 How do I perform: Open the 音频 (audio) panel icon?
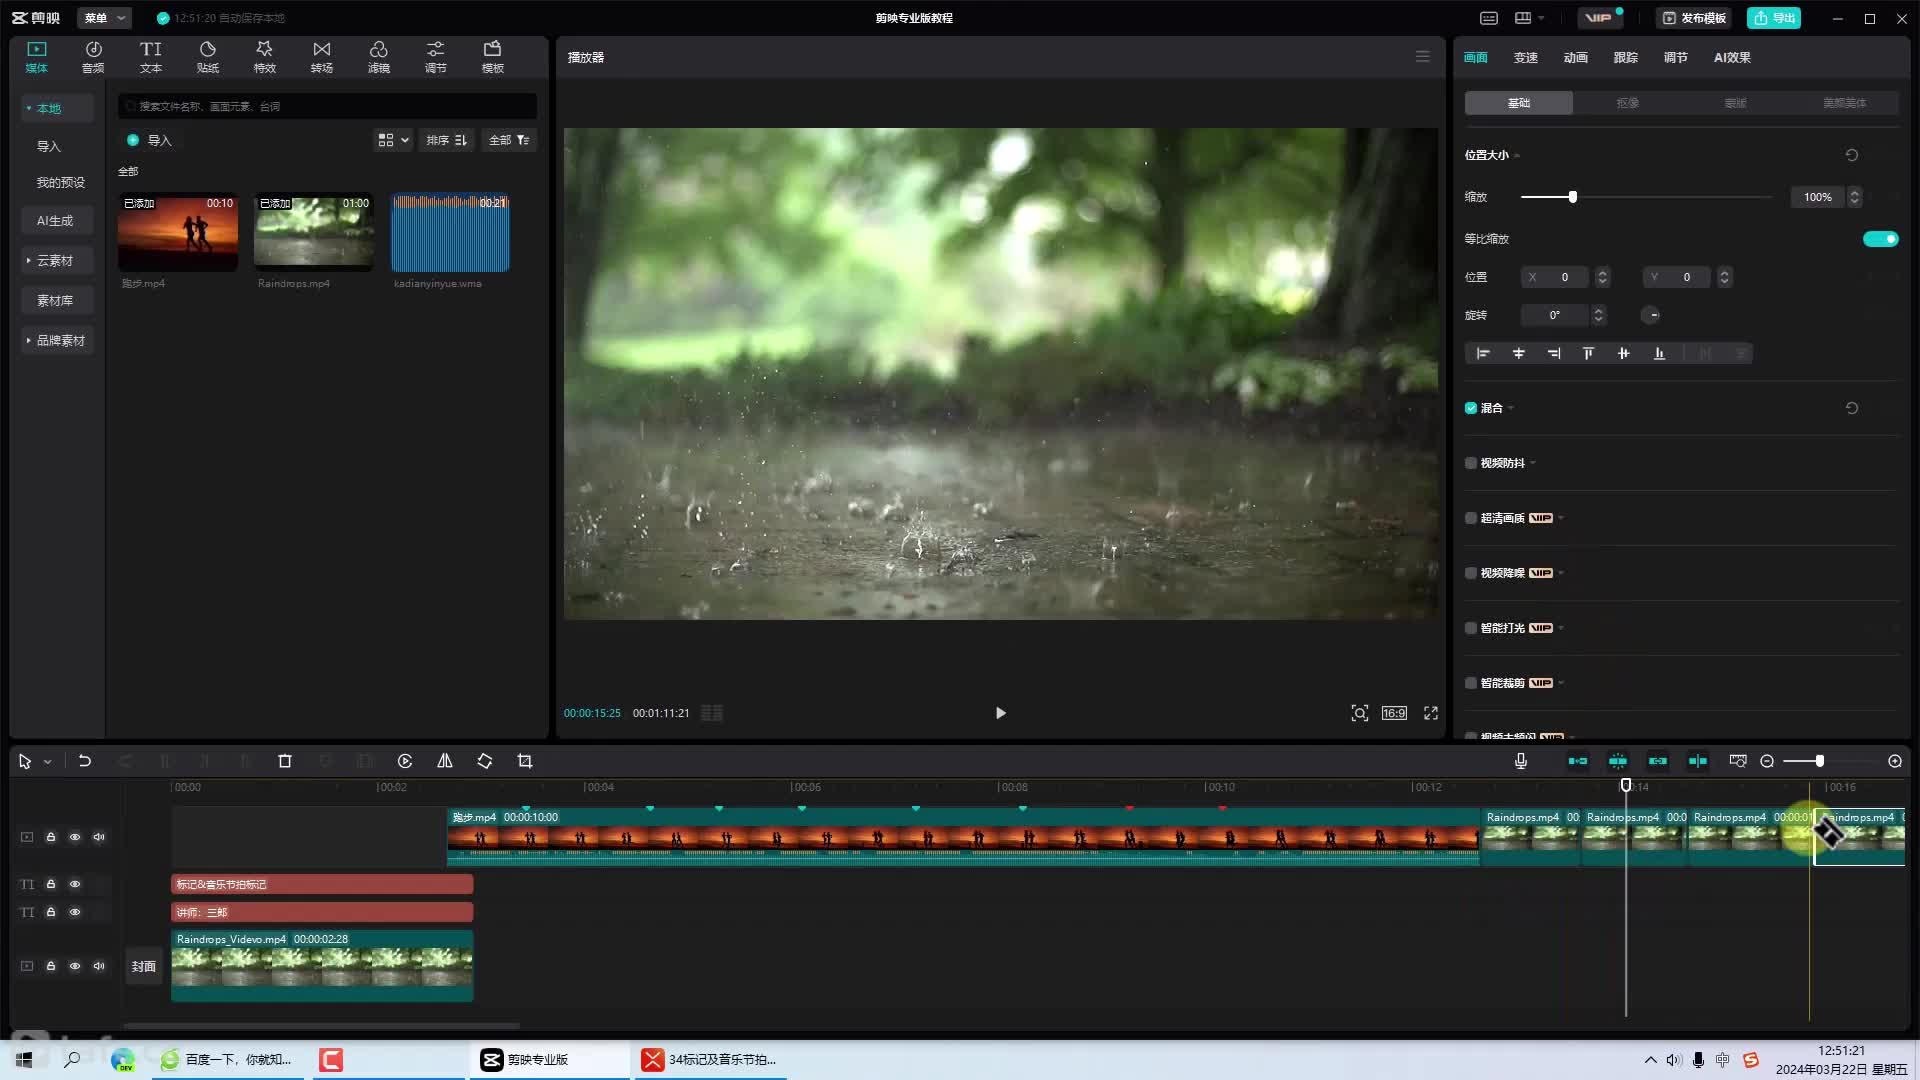(93, 56)
